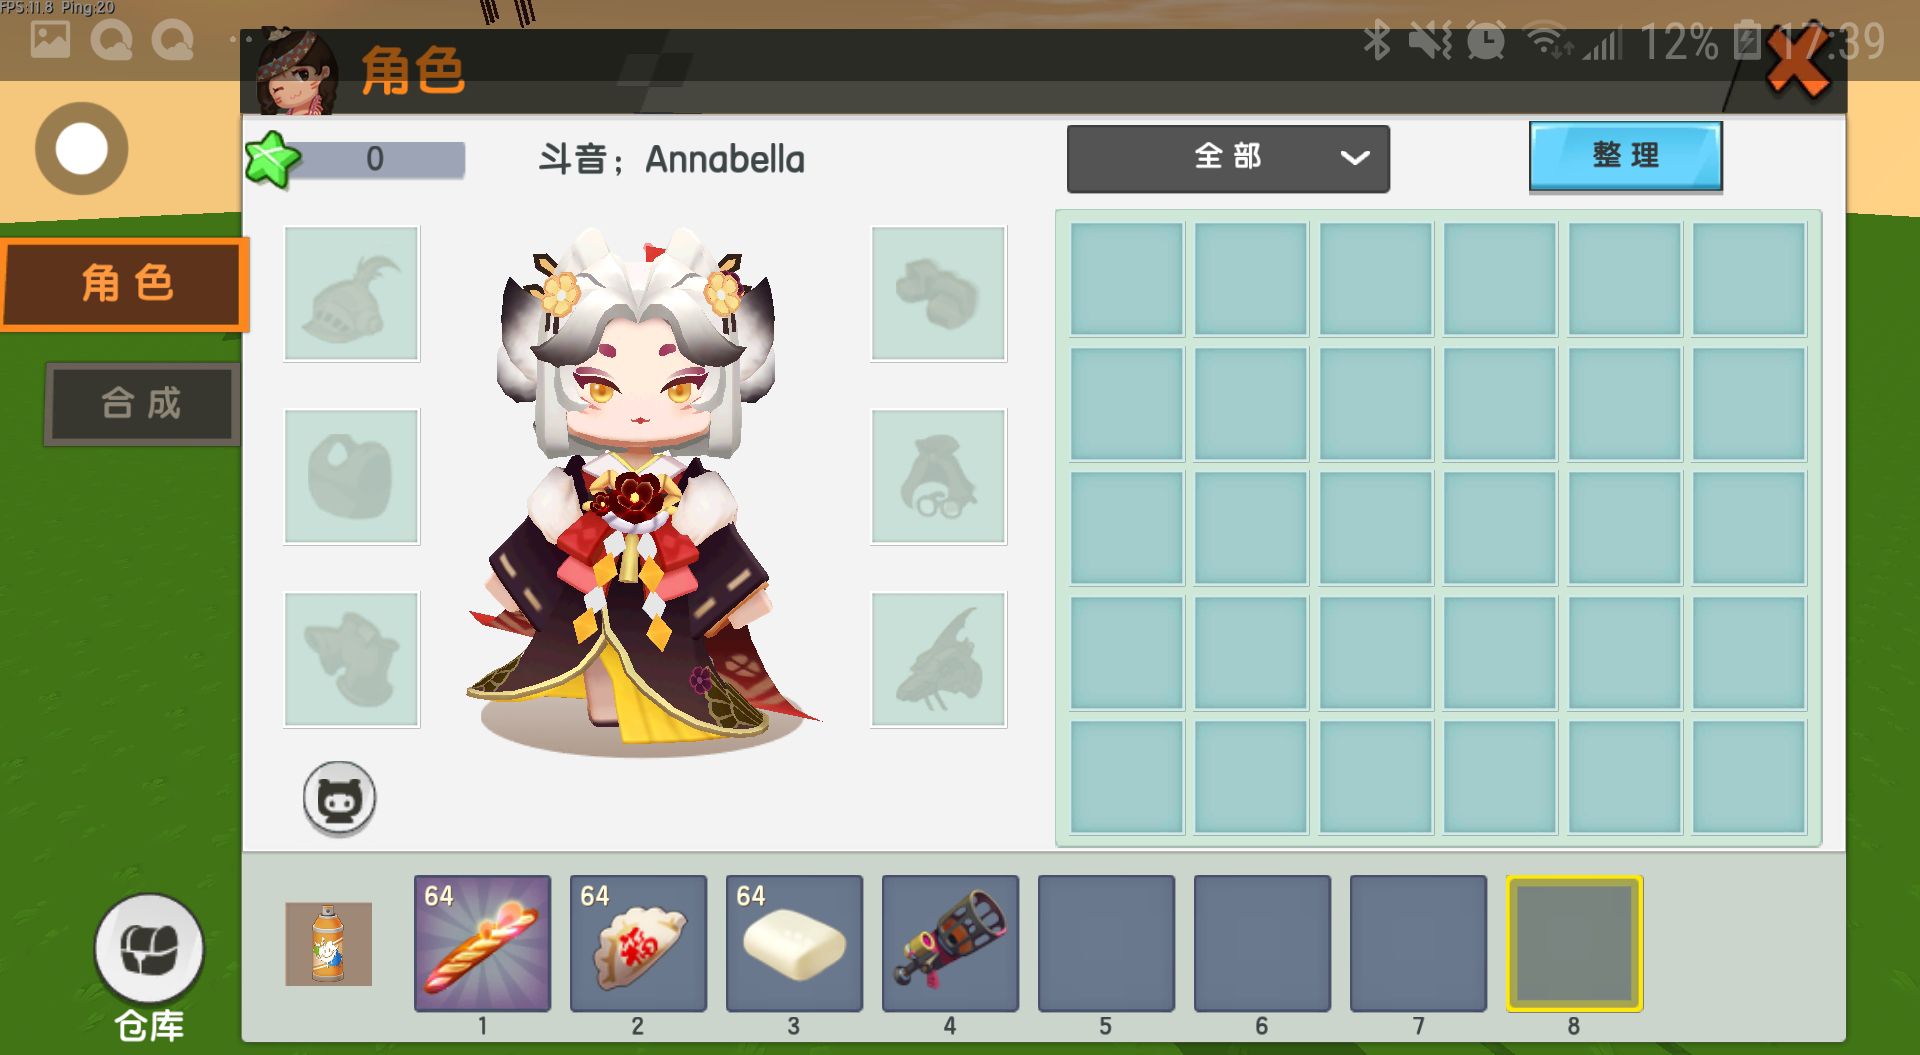
Task: Click the chevron arrow on 全部 filter
Action: pos(1355,158)
